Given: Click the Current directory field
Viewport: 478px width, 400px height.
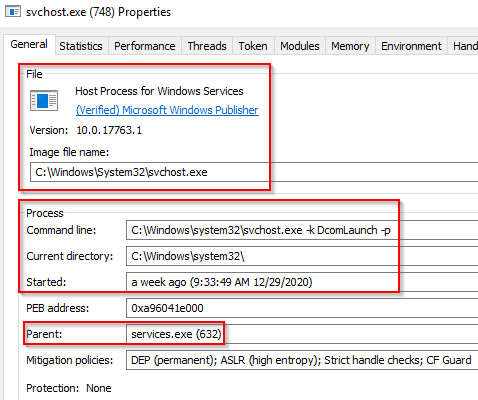Looking at the screenshot, I should tap(302, 256).
